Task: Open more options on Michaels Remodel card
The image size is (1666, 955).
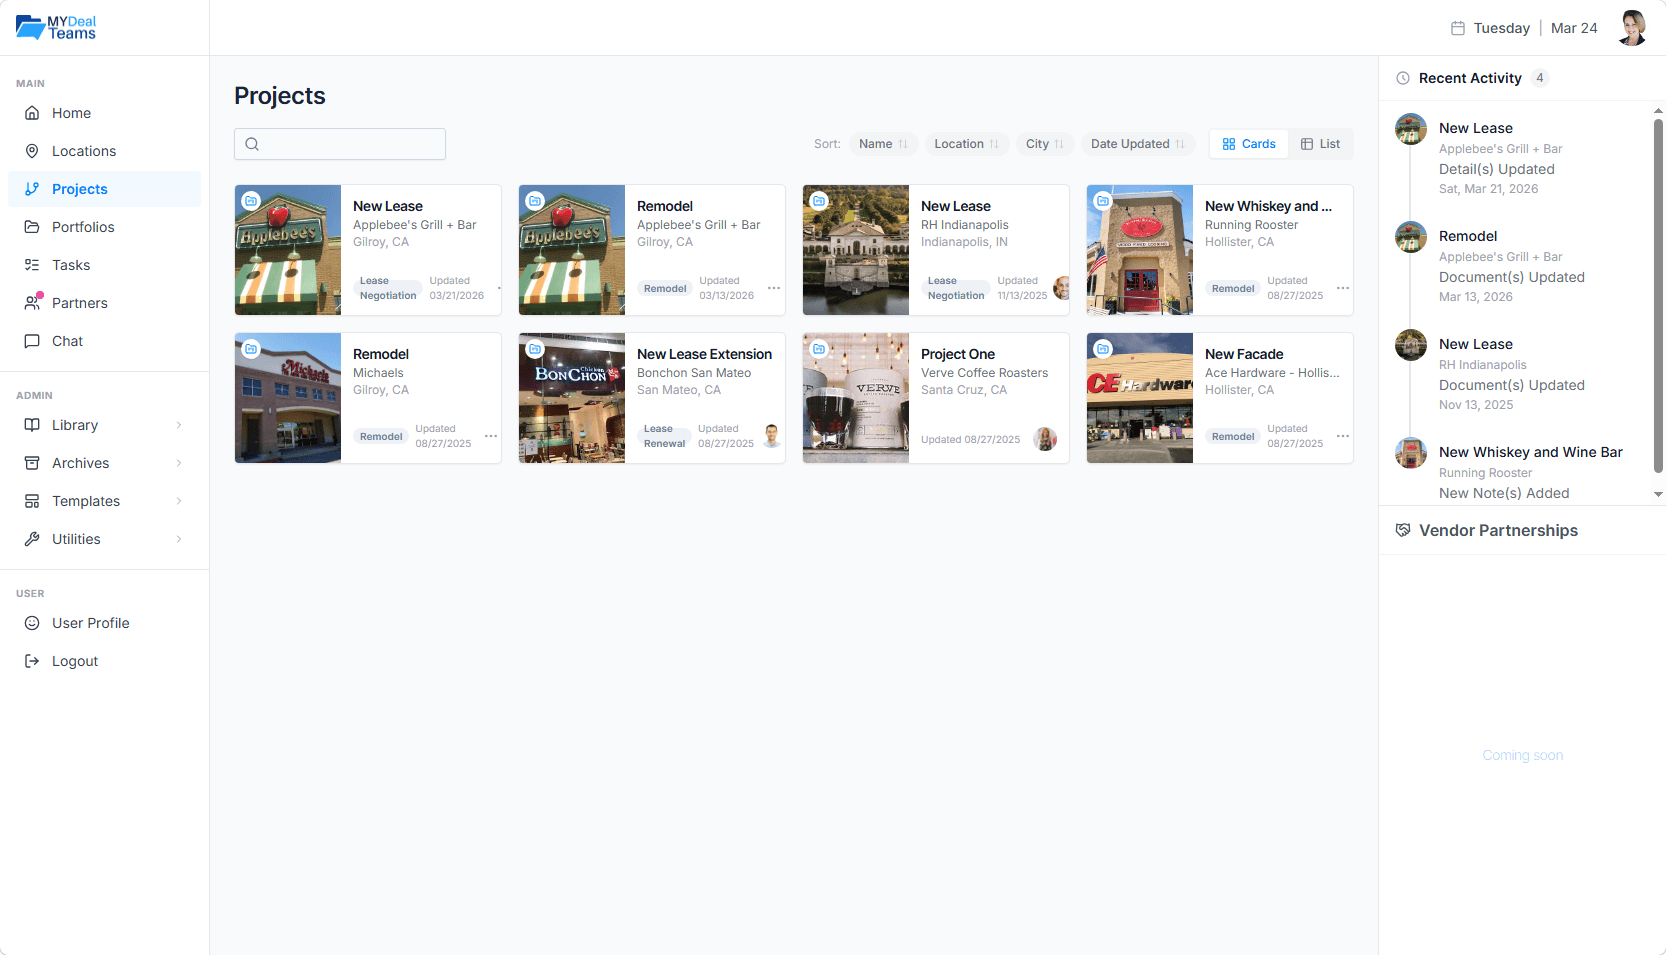Action: coord(491,436)
